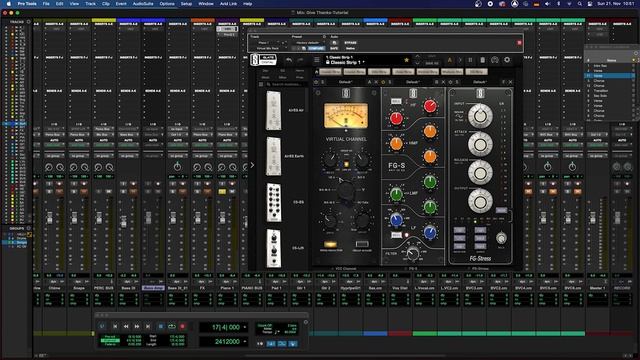The image size is (640, 360).
Task: Remove Virtual Channel module with X
Action: pos(376,82)
